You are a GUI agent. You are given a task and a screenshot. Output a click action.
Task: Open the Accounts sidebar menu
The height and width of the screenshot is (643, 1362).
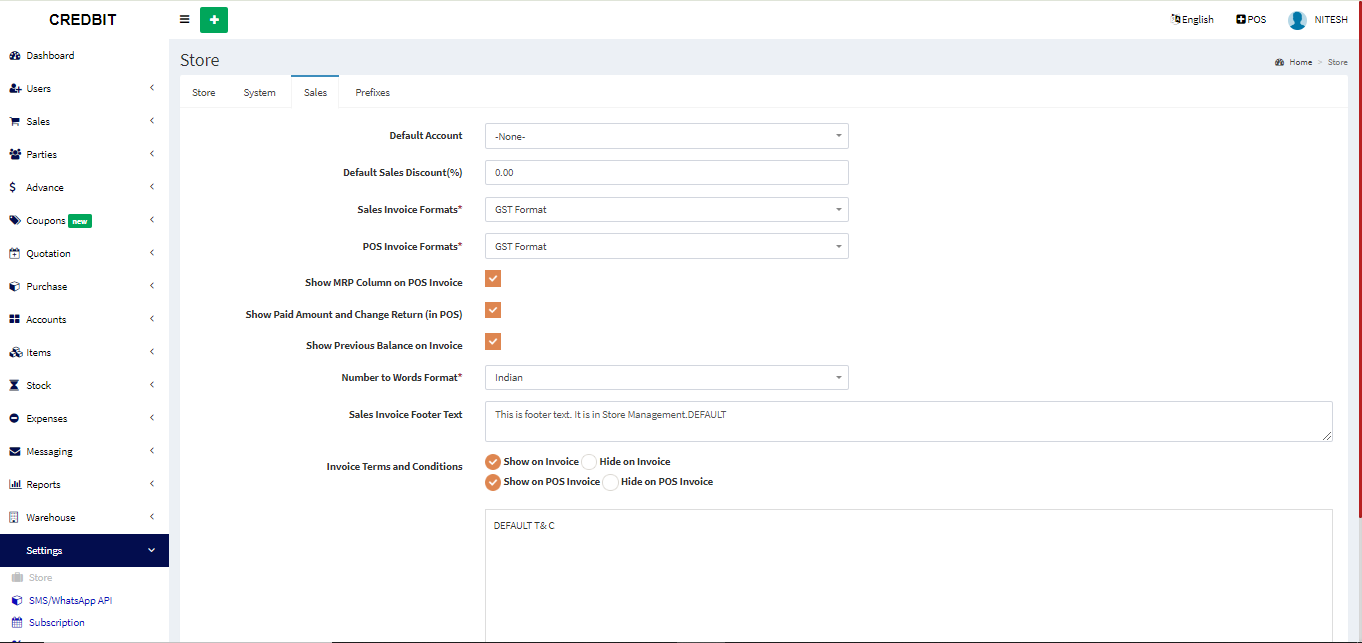pos(84,320)
